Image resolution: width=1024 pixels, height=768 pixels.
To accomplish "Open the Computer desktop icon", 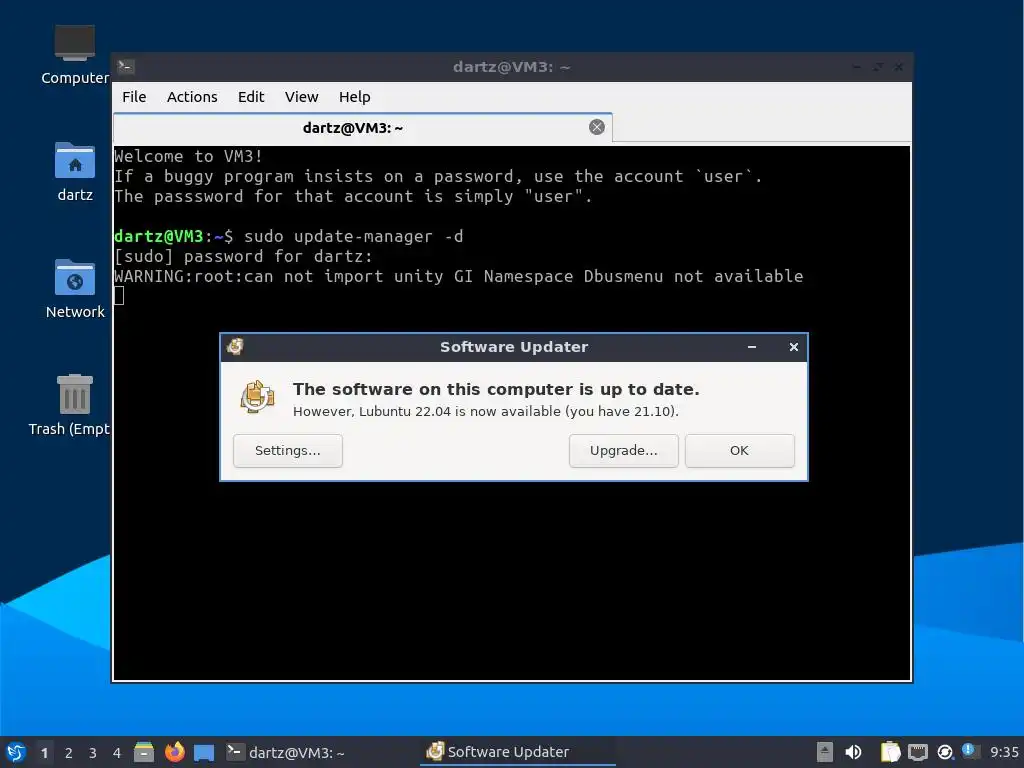I will coord(75,55).
